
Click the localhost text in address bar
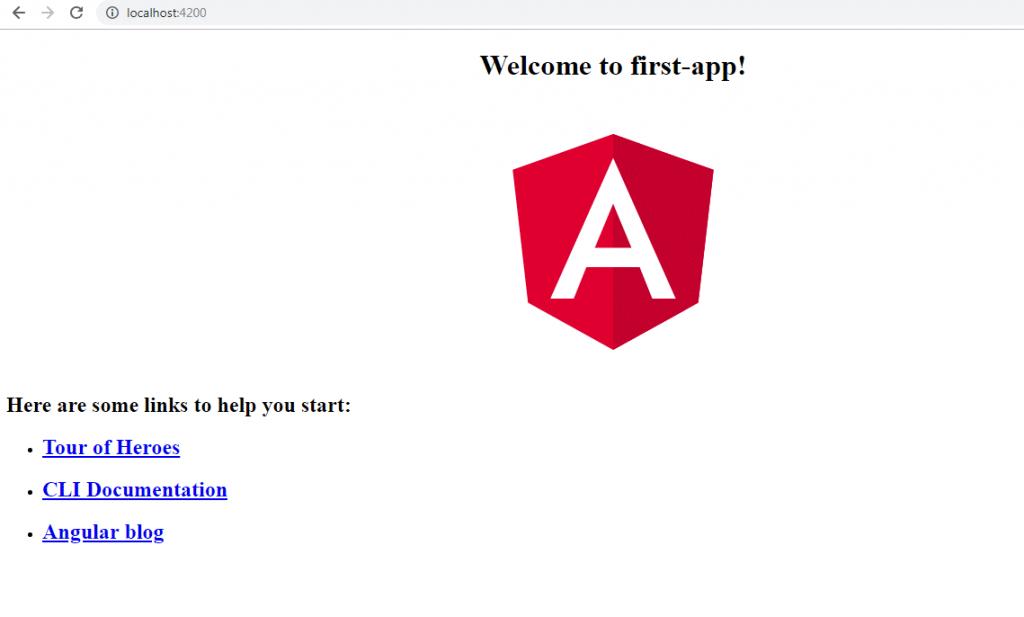tap(152, 13)
